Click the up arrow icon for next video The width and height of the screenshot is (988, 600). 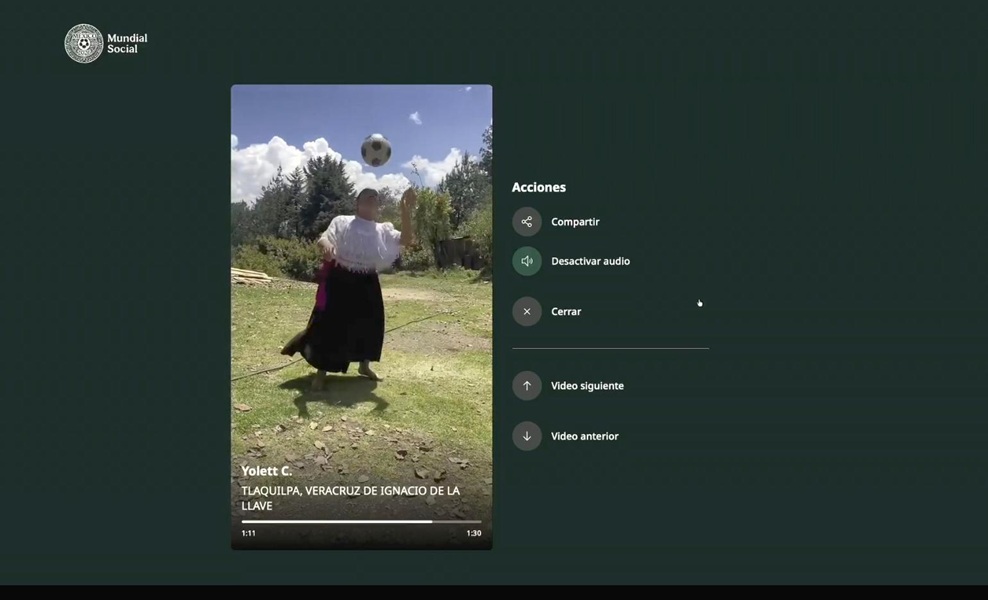pos(527,386)
